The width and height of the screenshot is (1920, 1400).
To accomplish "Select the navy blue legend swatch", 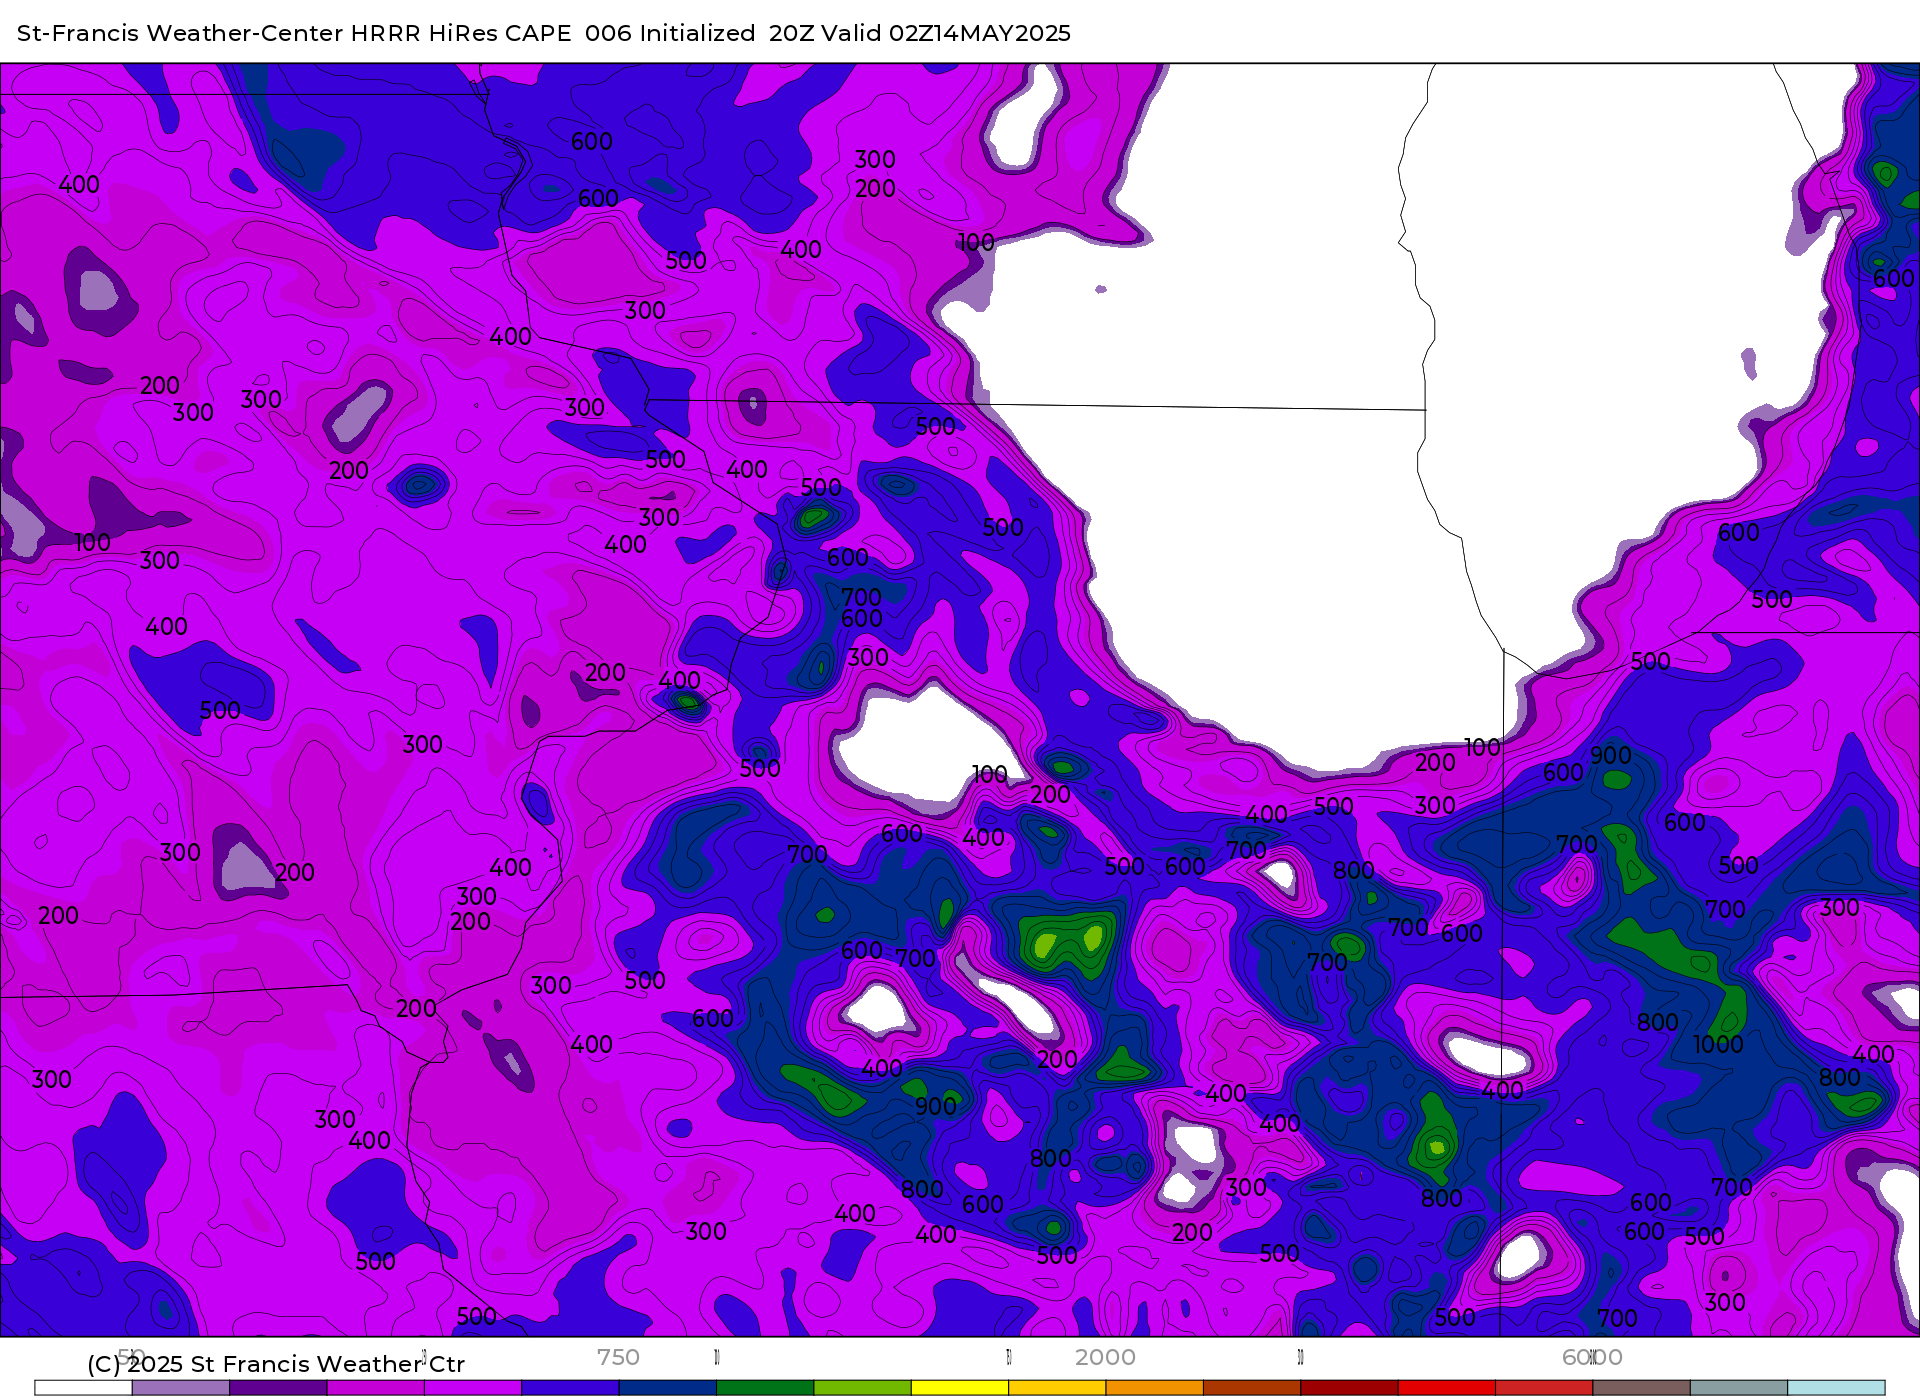I will 667,1388.
